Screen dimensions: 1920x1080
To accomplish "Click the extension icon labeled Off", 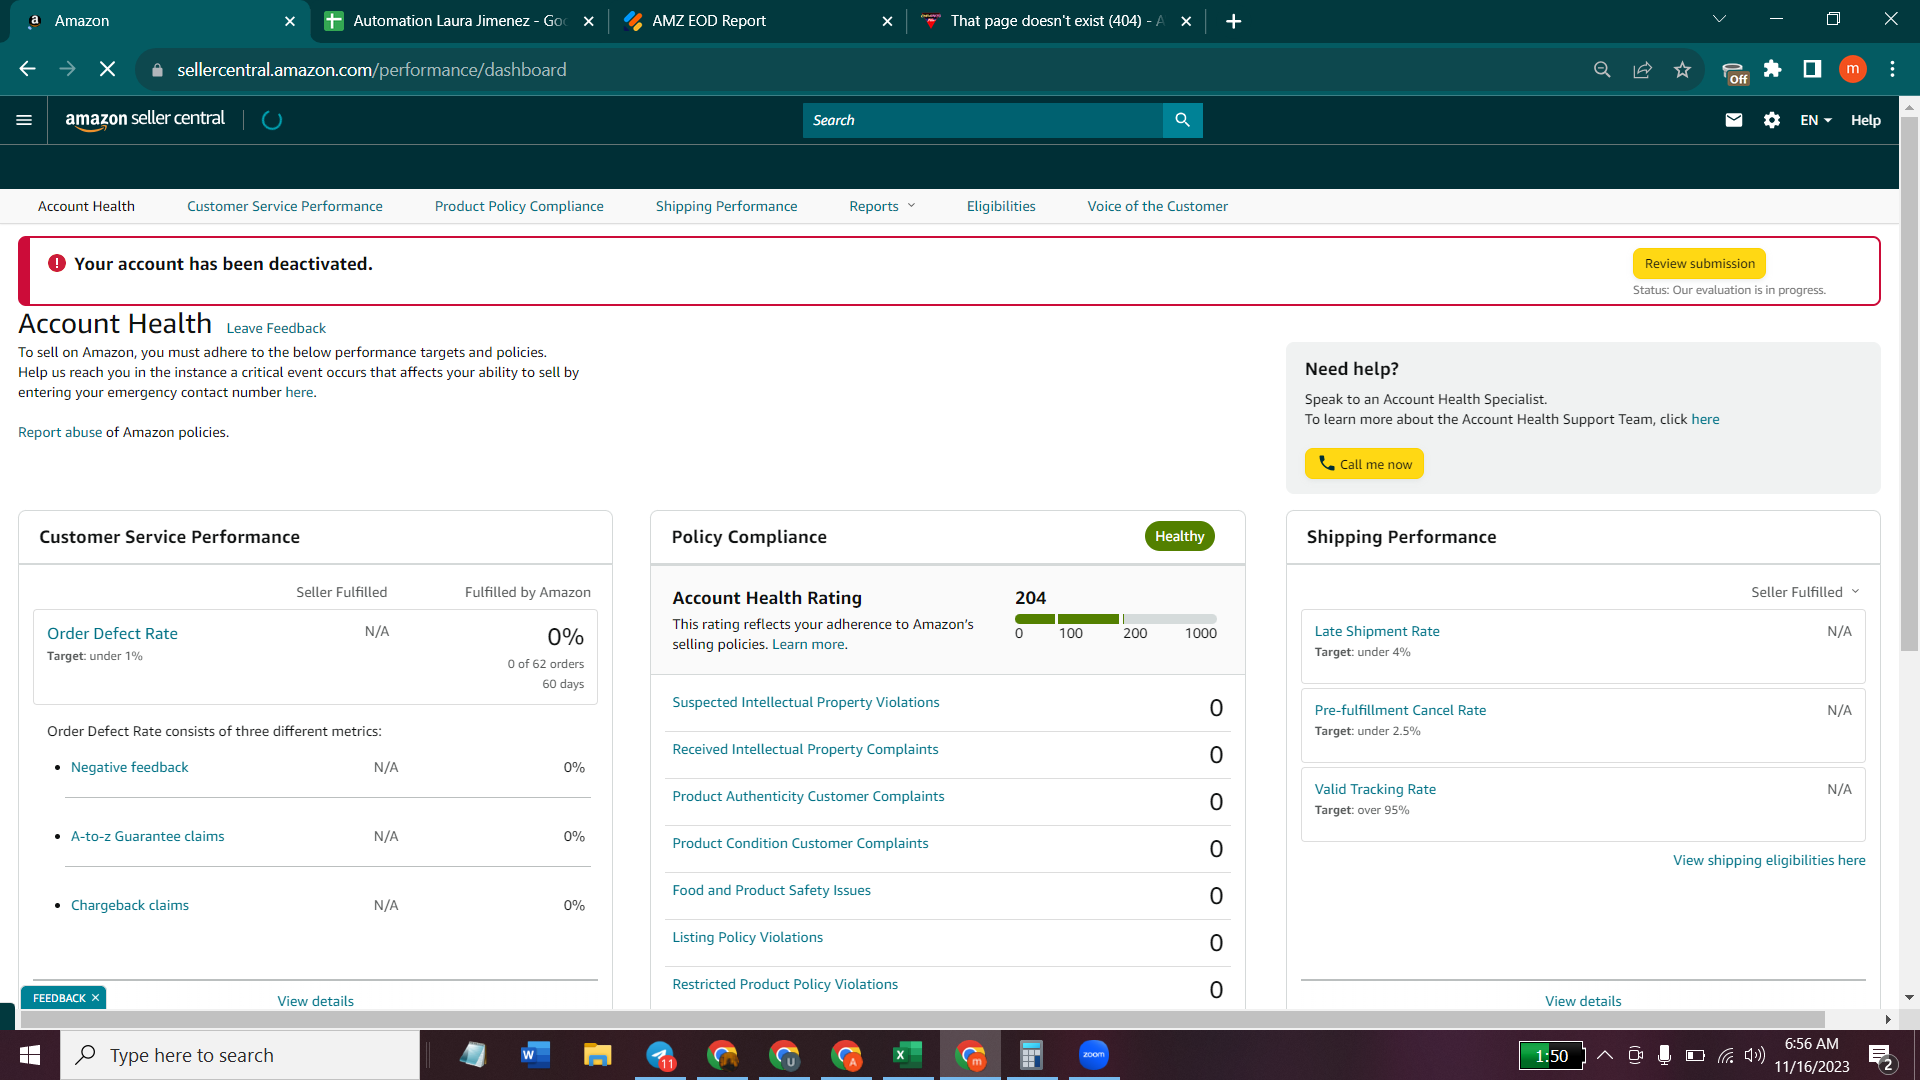I will (x=1734, y=71).
